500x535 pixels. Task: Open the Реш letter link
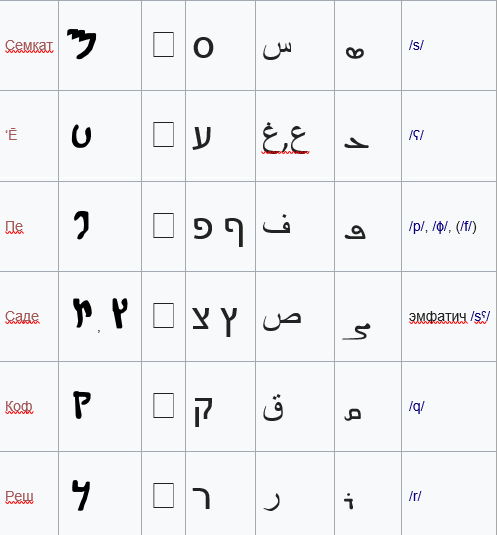[19, 496]
